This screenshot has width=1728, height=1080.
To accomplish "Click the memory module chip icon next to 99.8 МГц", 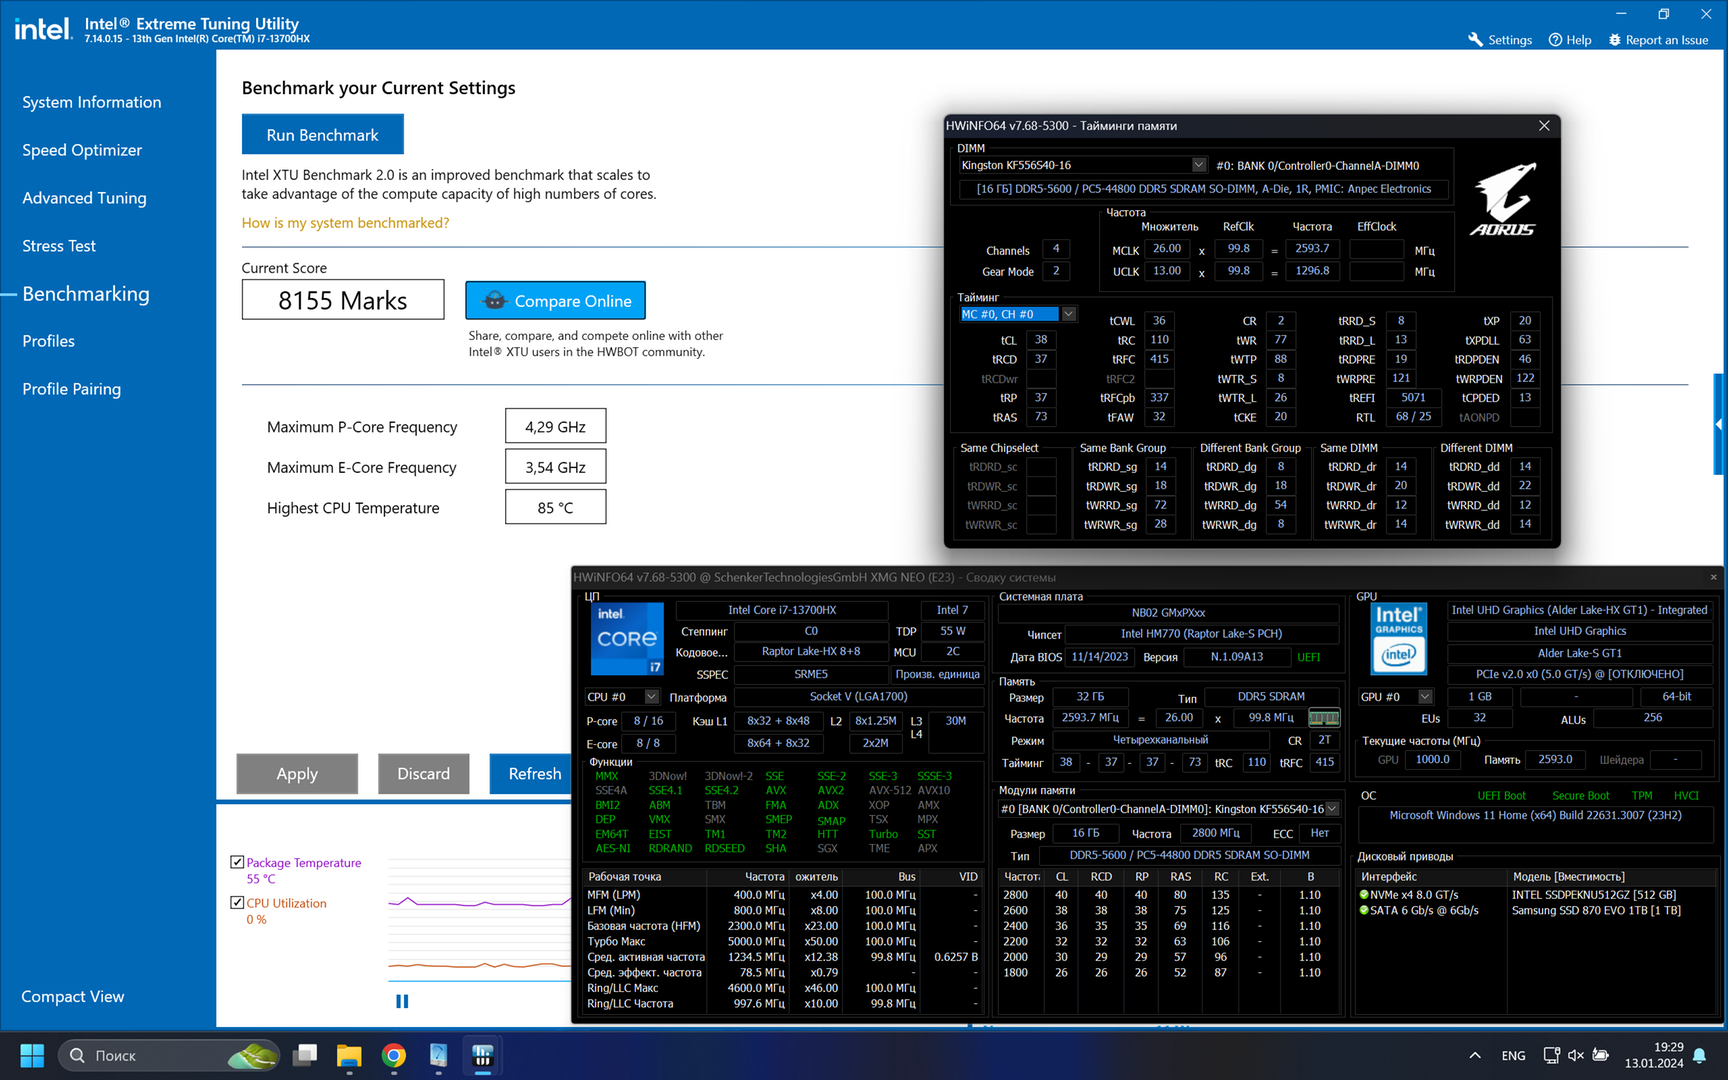I will tap(1323, 718).
